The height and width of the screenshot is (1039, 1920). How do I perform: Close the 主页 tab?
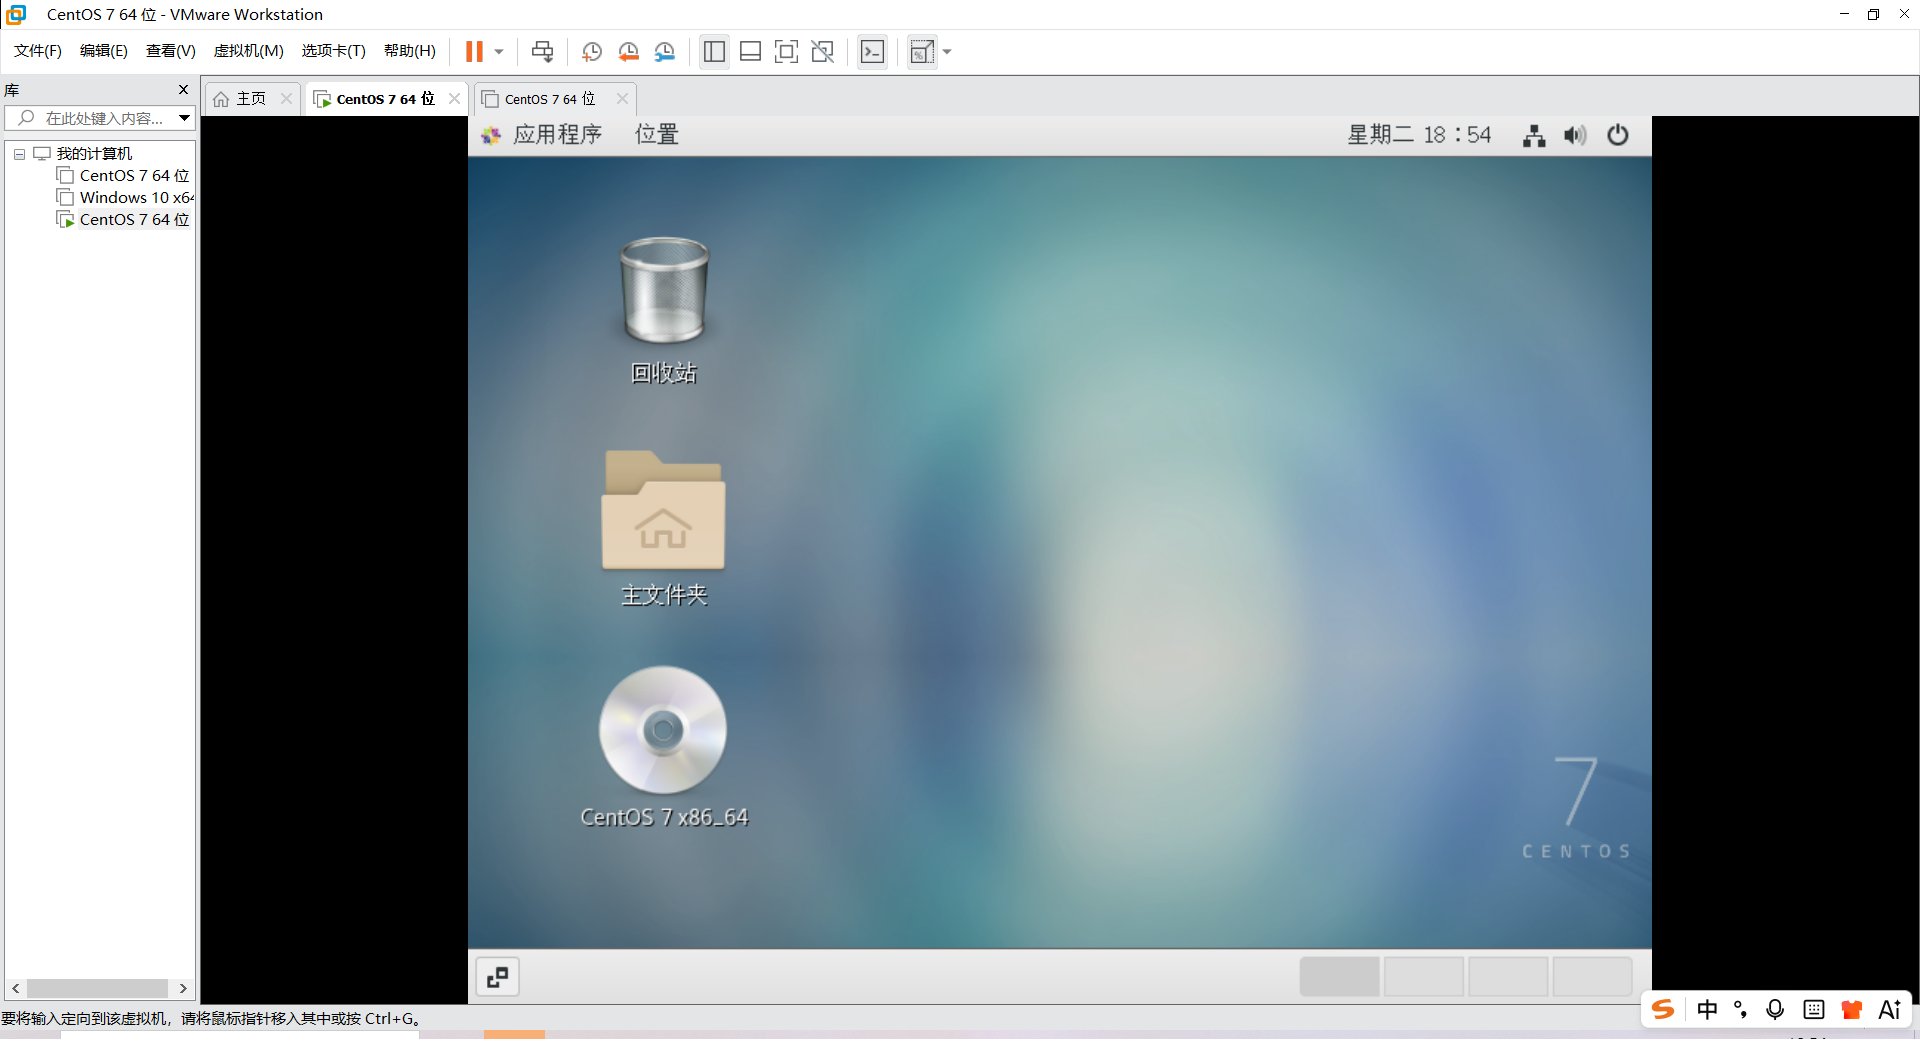coord(287,98)
